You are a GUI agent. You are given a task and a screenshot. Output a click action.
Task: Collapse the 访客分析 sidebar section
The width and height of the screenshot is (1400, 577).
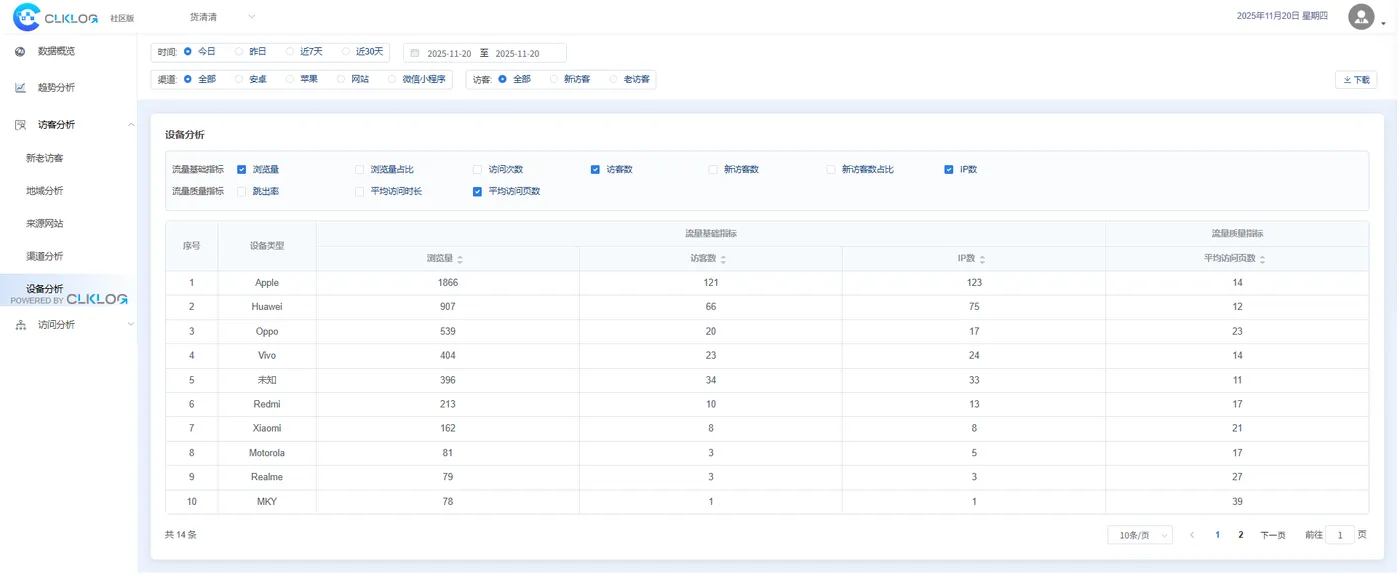(x=131, y=125)
